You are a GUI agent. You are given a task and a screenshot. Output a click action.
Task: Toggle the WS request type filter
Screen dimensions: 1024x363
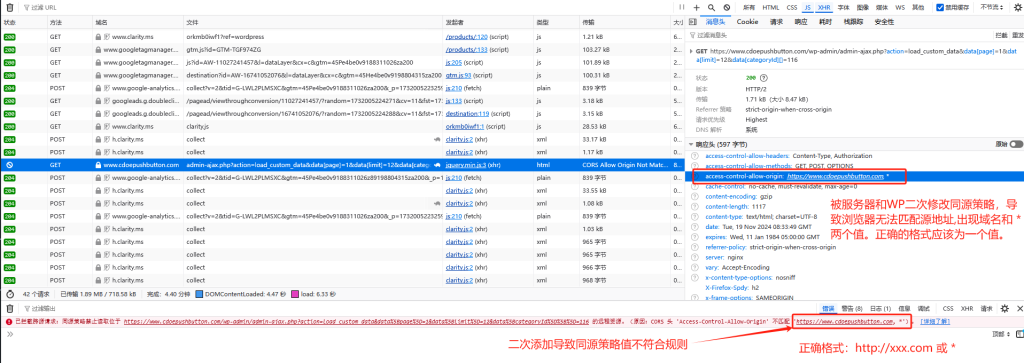[x=899, y=7]
